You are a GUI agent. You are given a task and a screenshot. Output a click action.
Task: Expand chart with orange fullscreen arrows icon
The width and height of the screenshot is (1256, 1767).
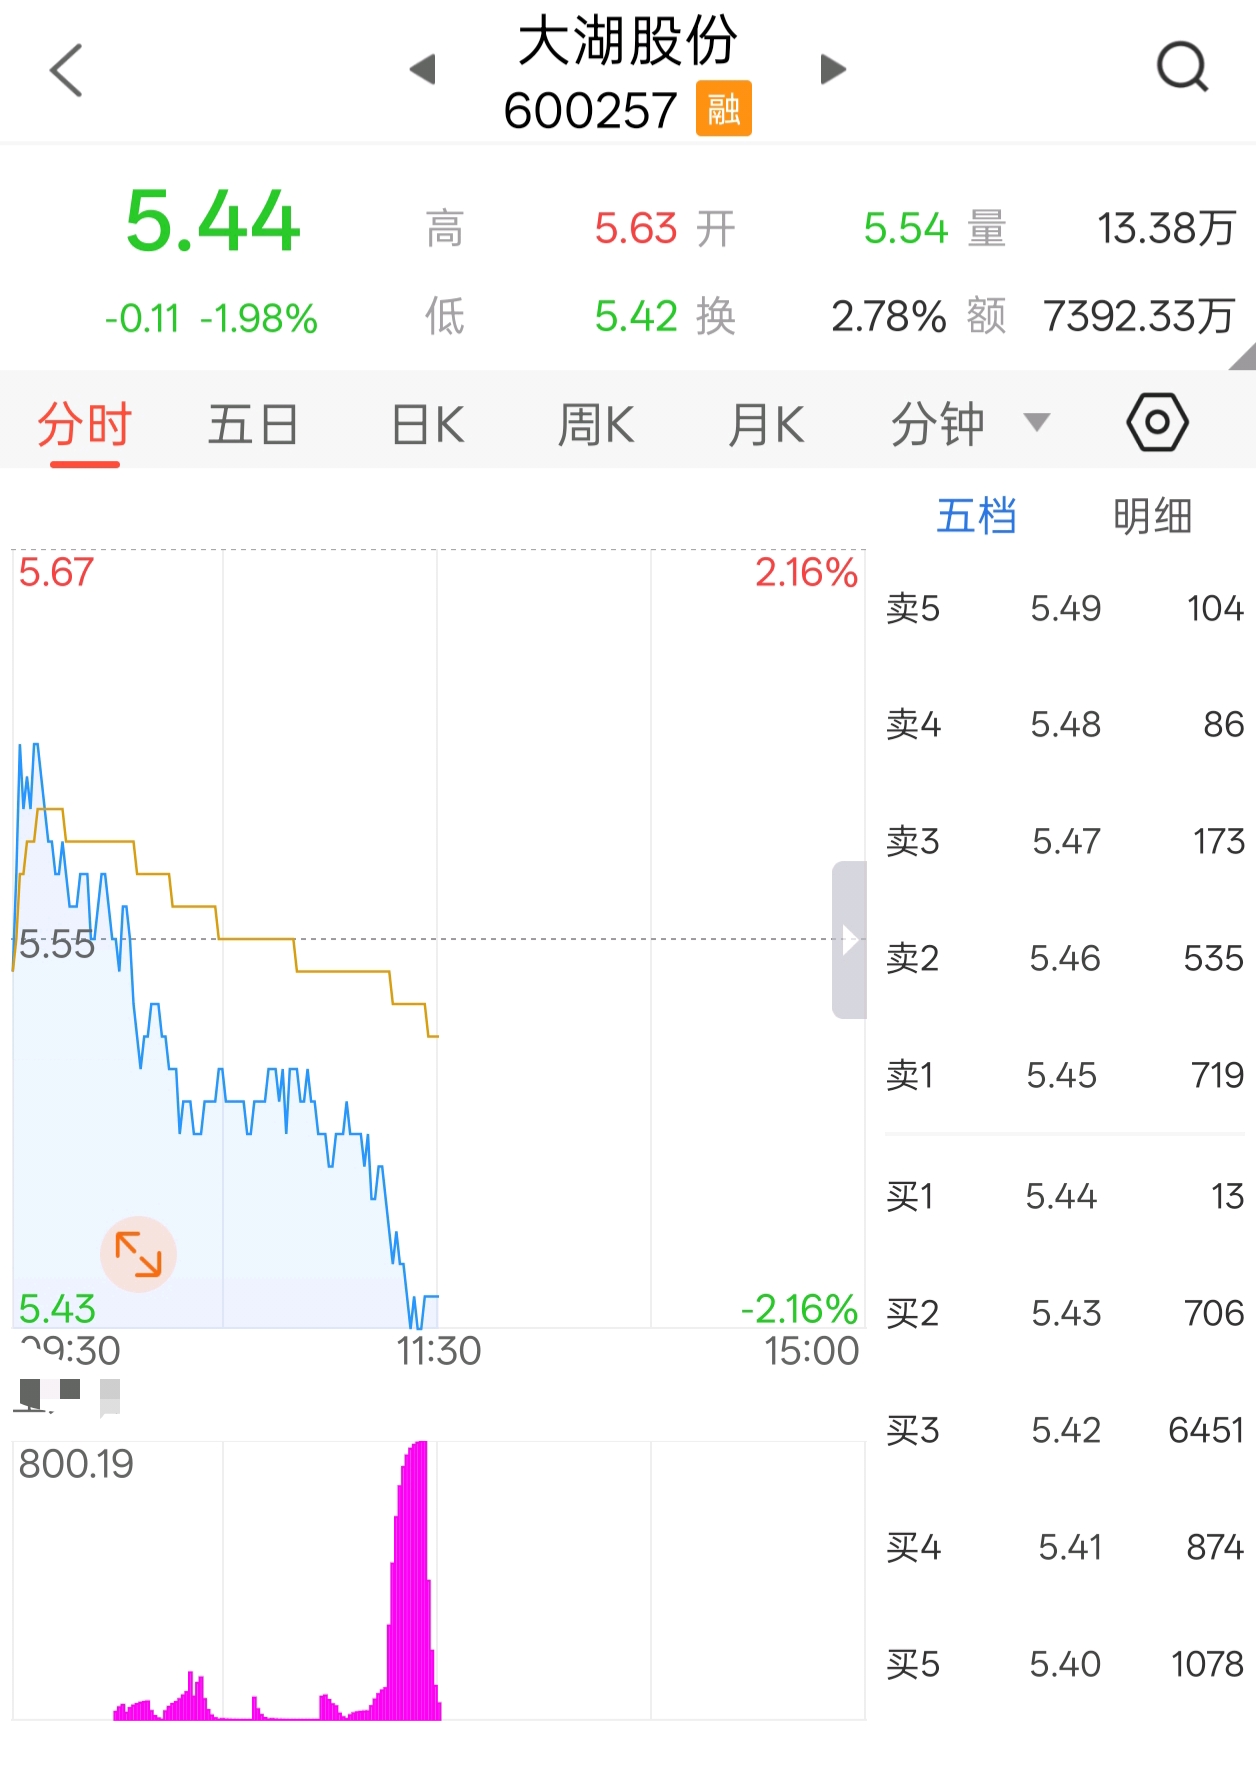coord(138,1254)
